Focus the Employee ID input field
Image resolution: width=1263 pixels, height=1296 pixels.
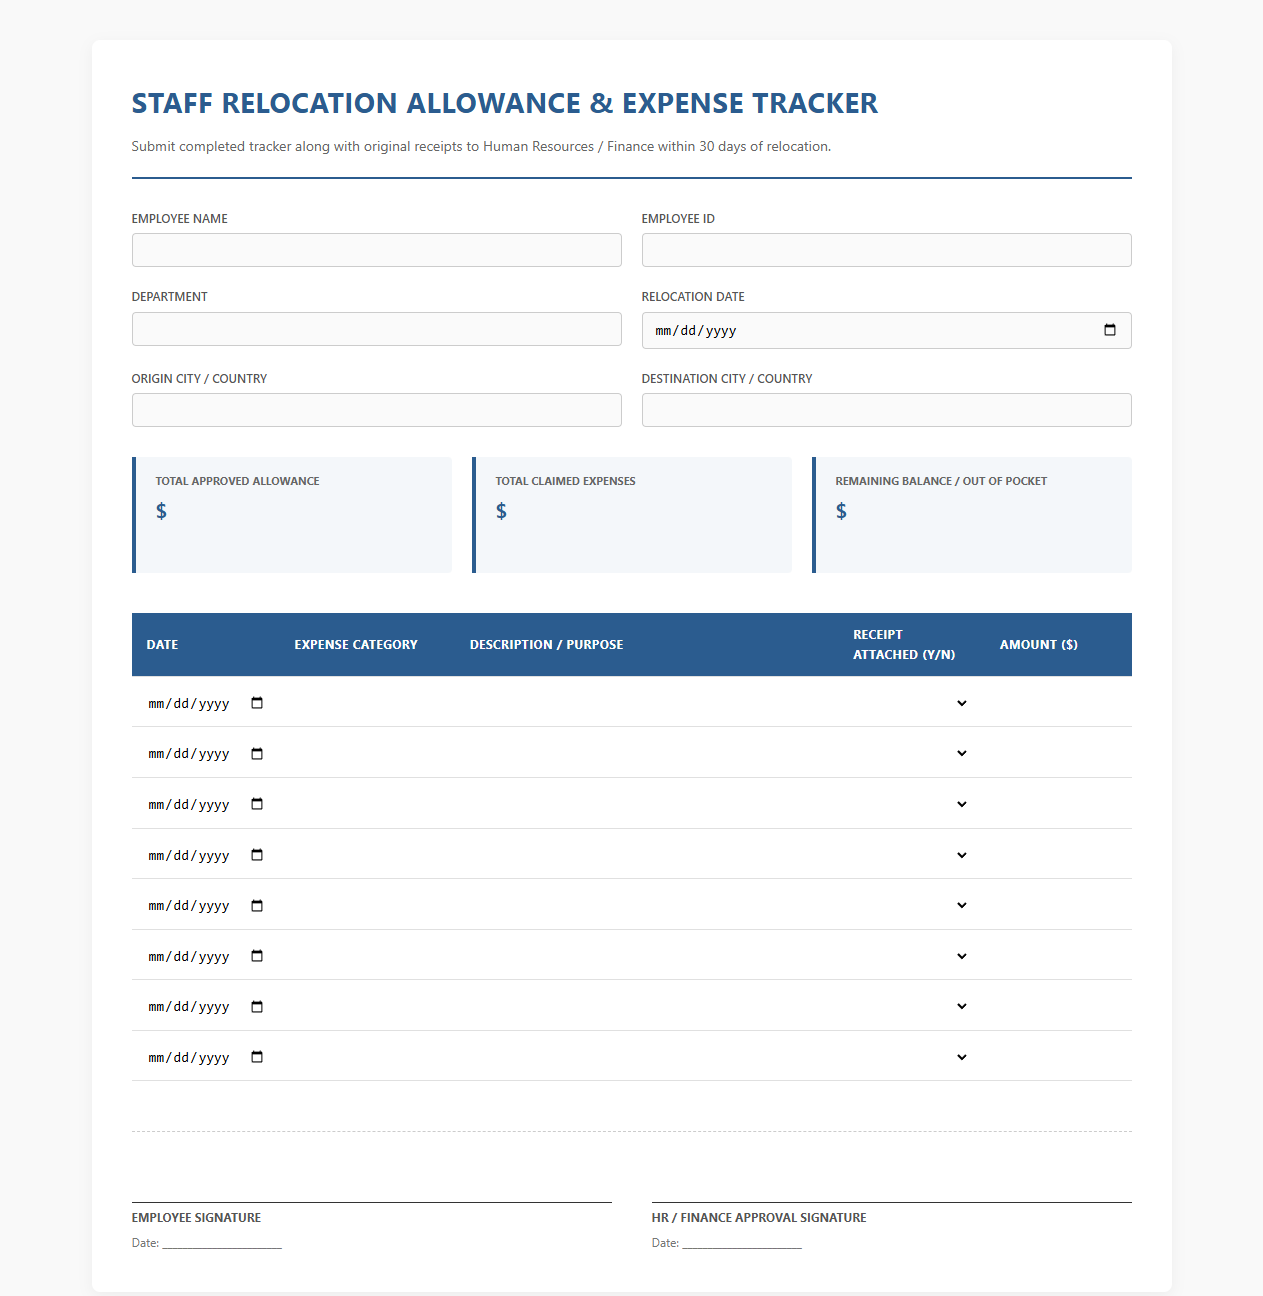pos(886,250)
